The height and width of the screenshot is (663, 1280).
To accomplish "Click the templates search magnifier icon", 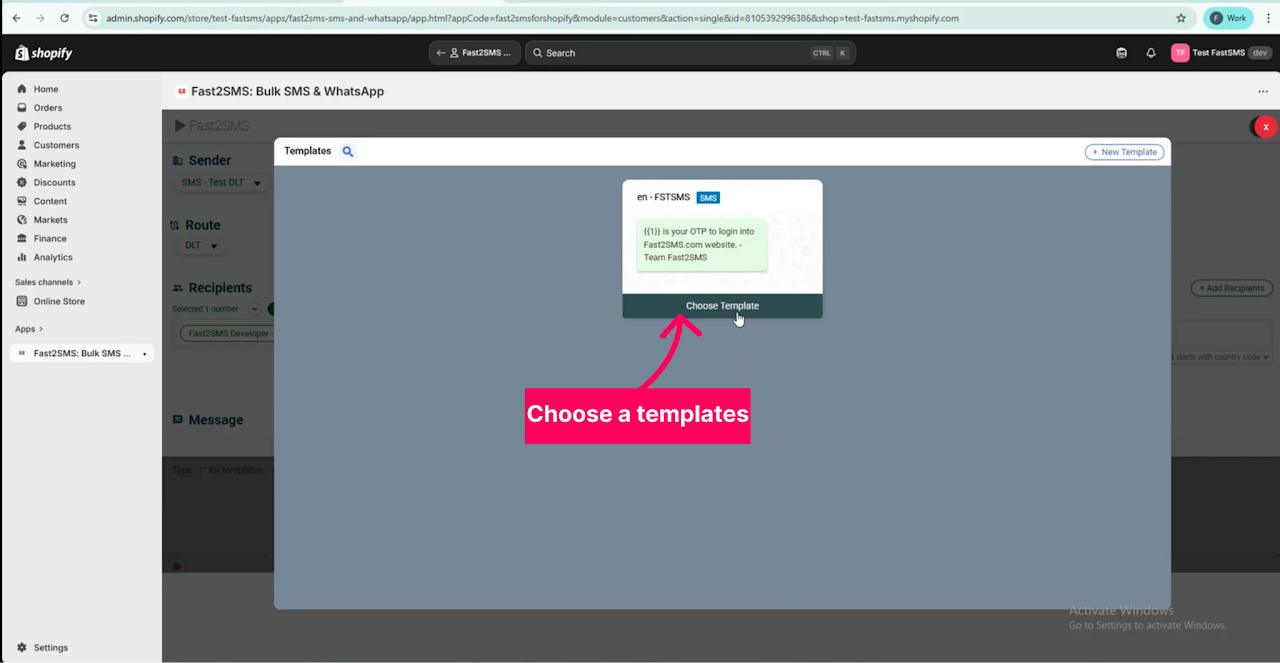I will 348,151.
